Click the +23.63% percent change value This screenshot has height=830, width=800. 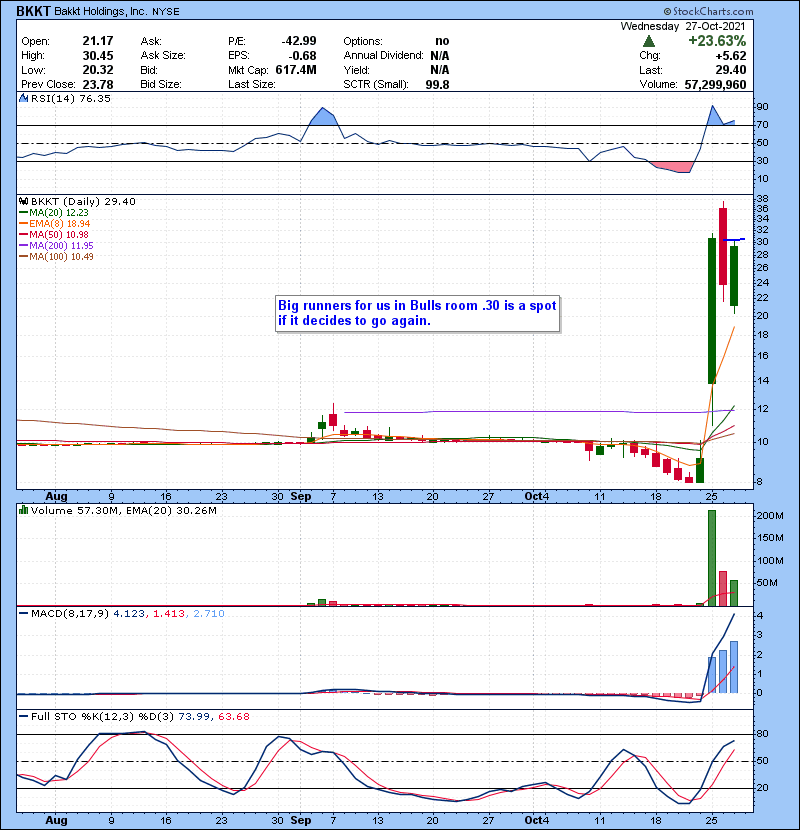(716, 41)
